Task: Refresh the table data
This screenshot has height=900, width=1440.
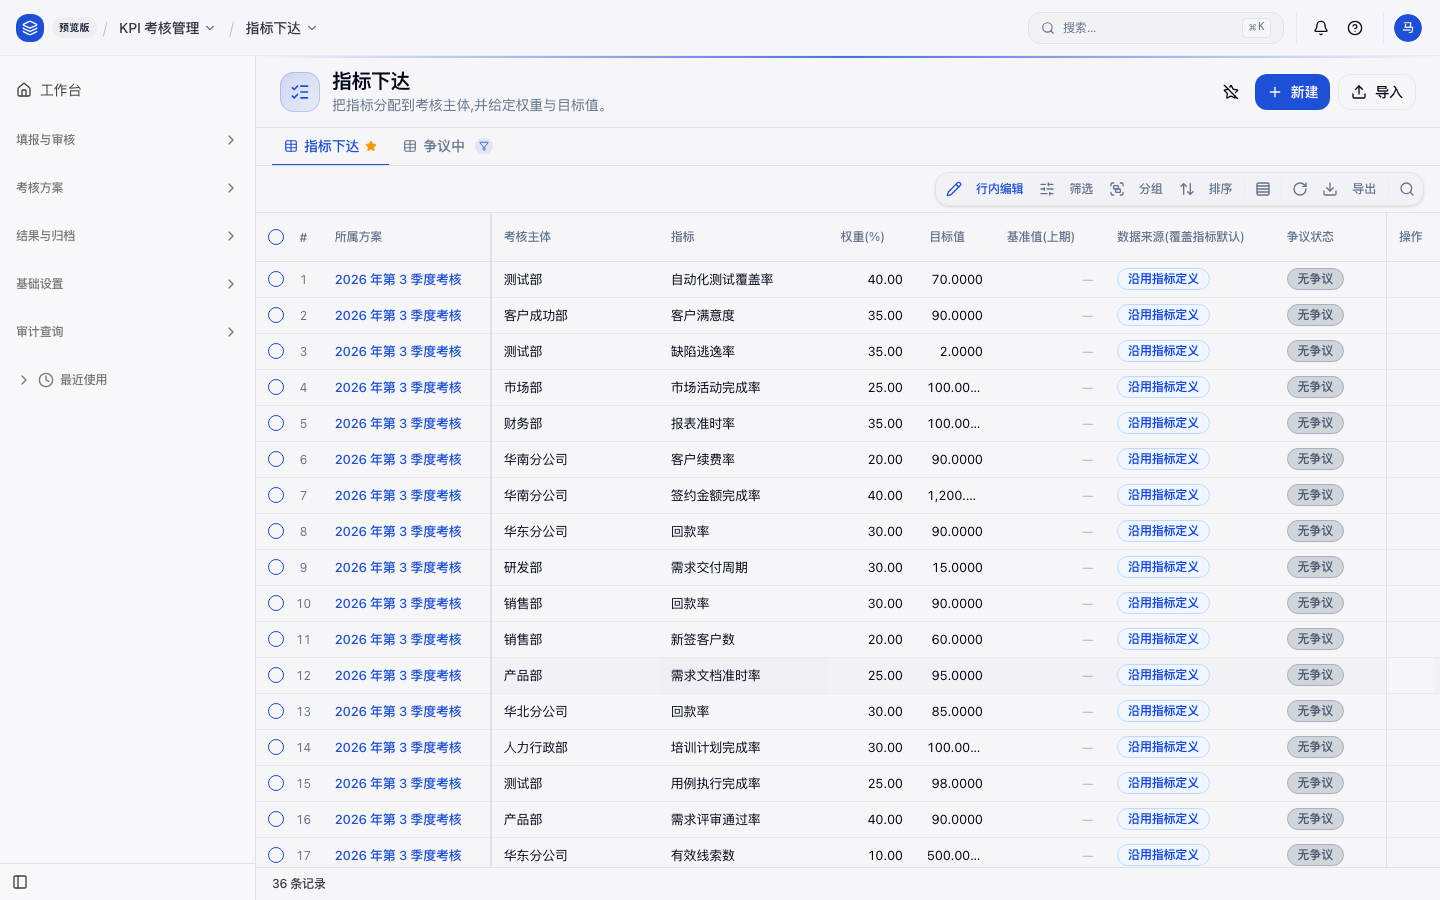Action: coord(1300,189)
